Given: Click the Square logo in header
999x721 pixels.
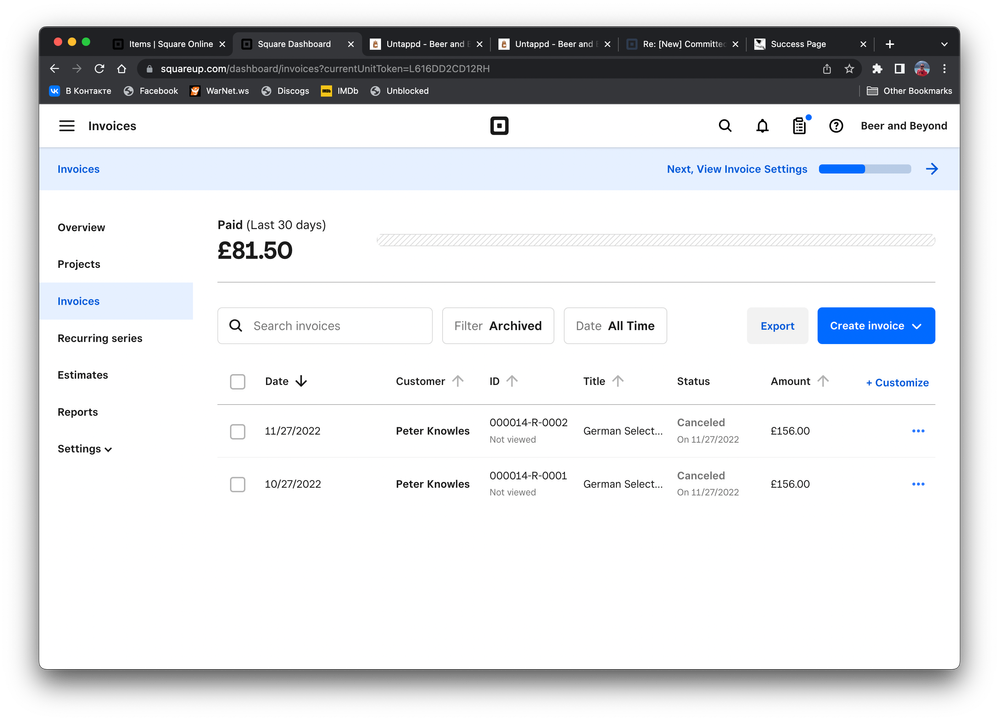Looking at the screenshot, I should pos(499,126).
